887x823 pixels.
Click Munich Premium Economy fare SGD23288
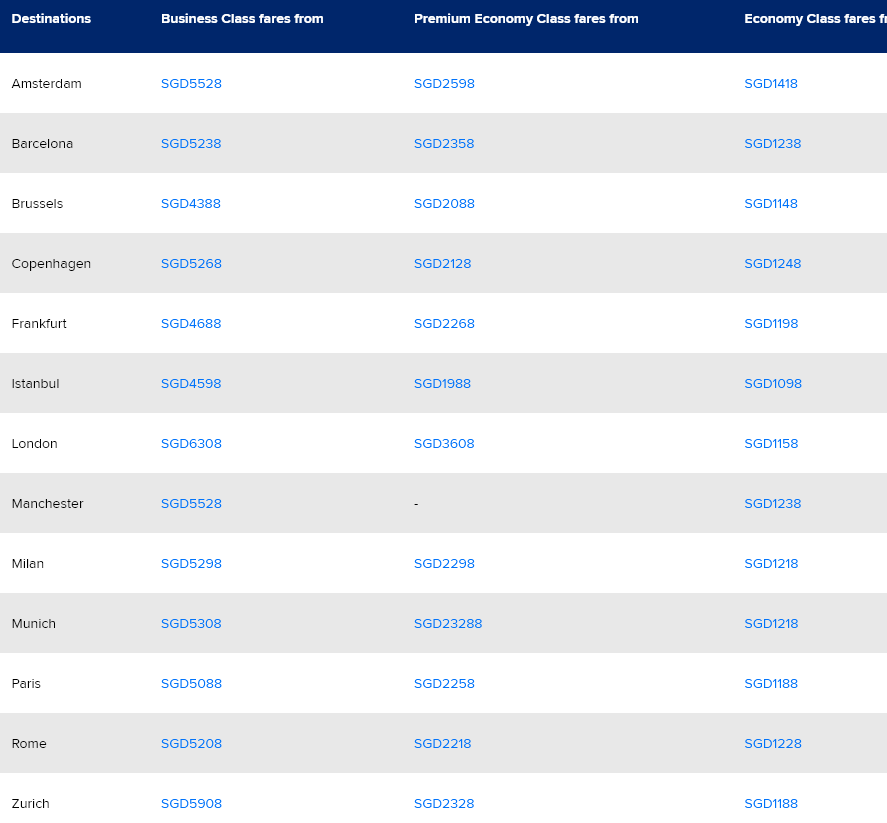click(x=448, y=624)
